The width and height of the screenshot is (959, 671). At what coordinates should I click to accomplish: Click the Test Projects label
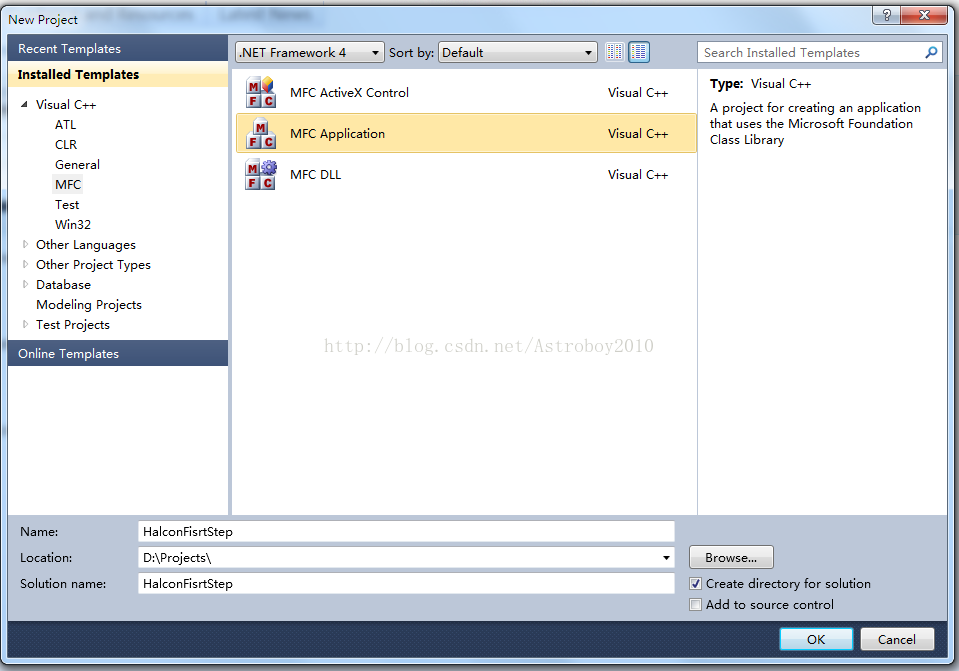(x=73, y=325)
